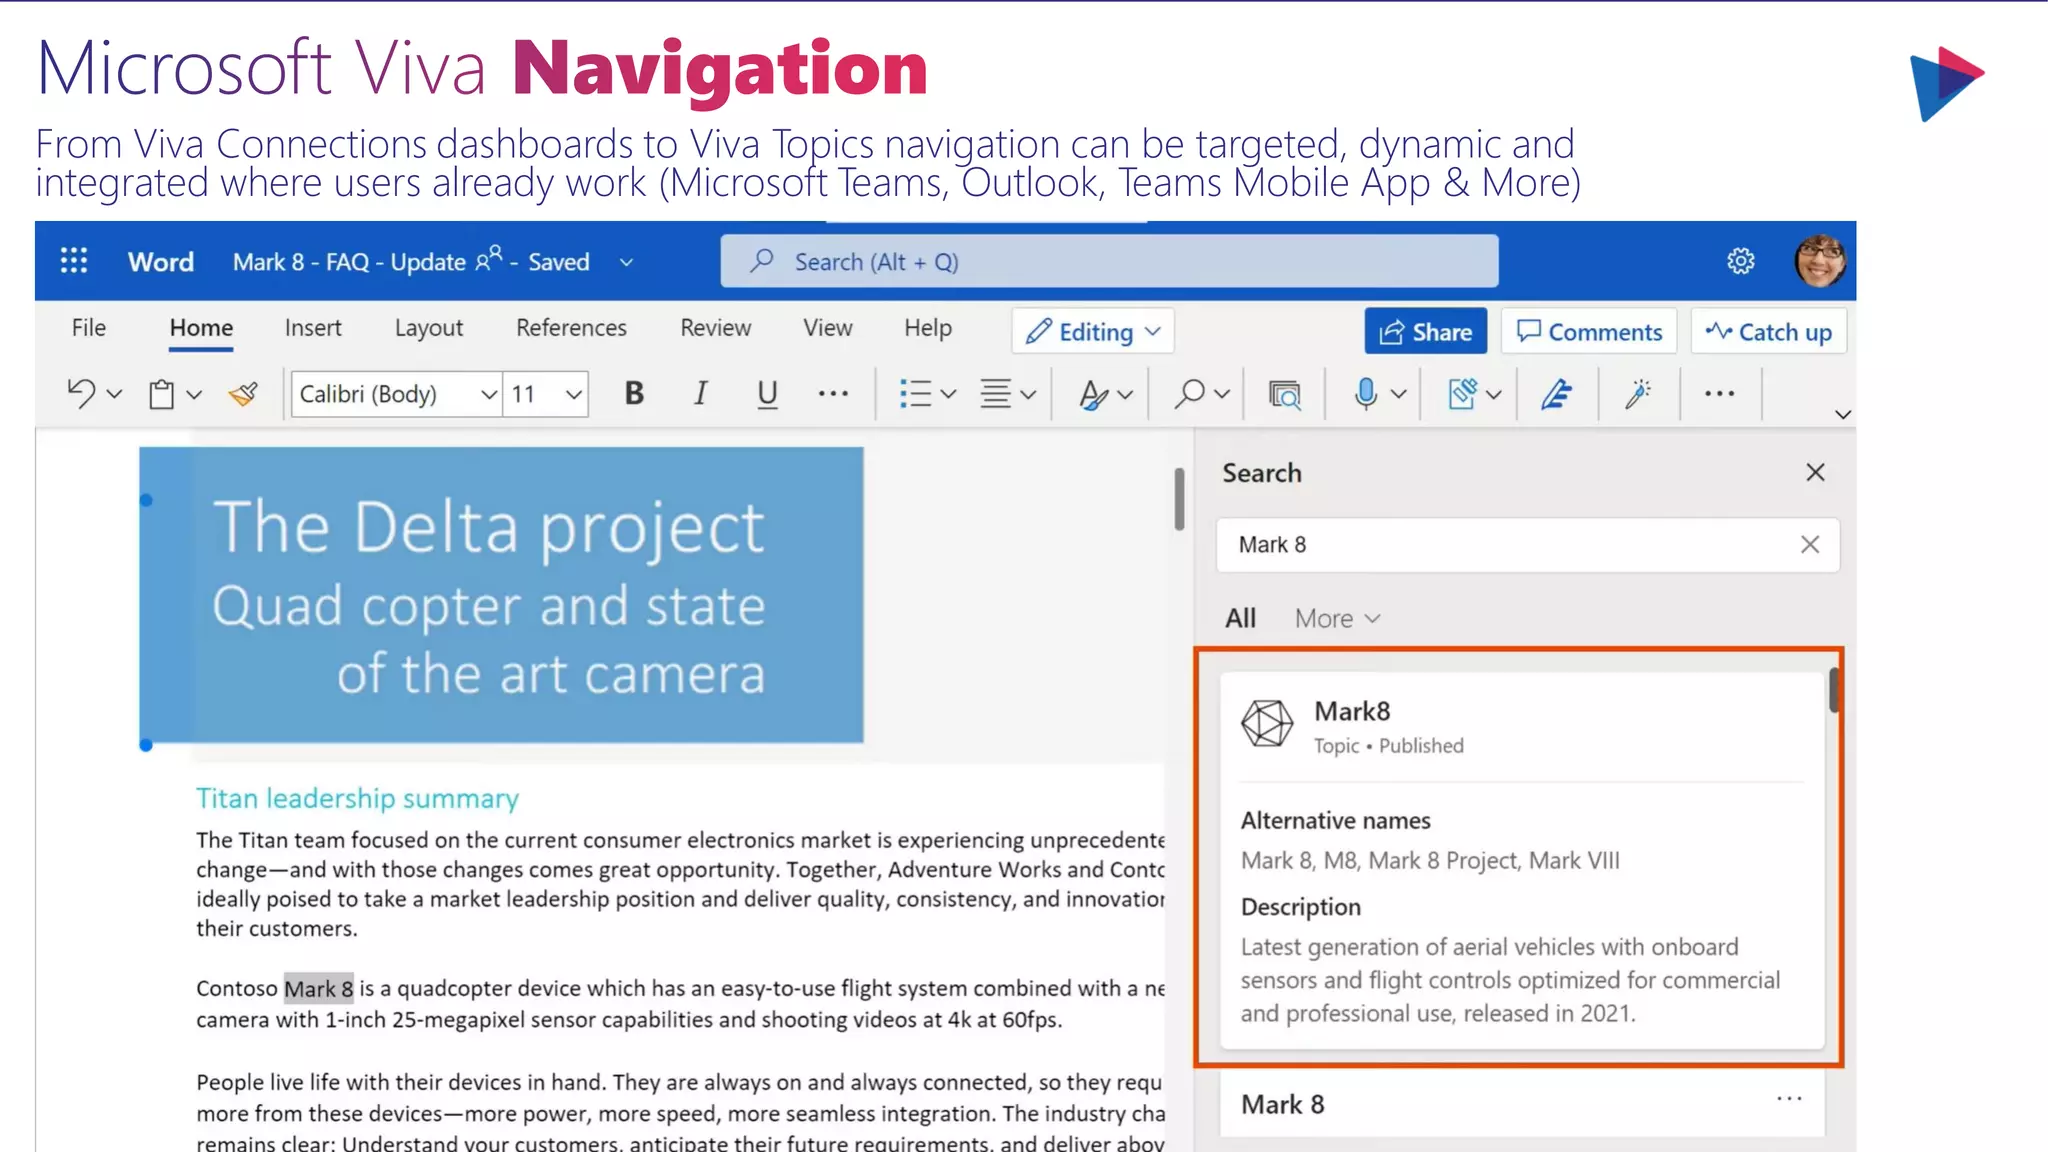Toggle Bold formatting
Image resolution: width=2048 pixels, height=1152 pixels.
click(634, 394)
